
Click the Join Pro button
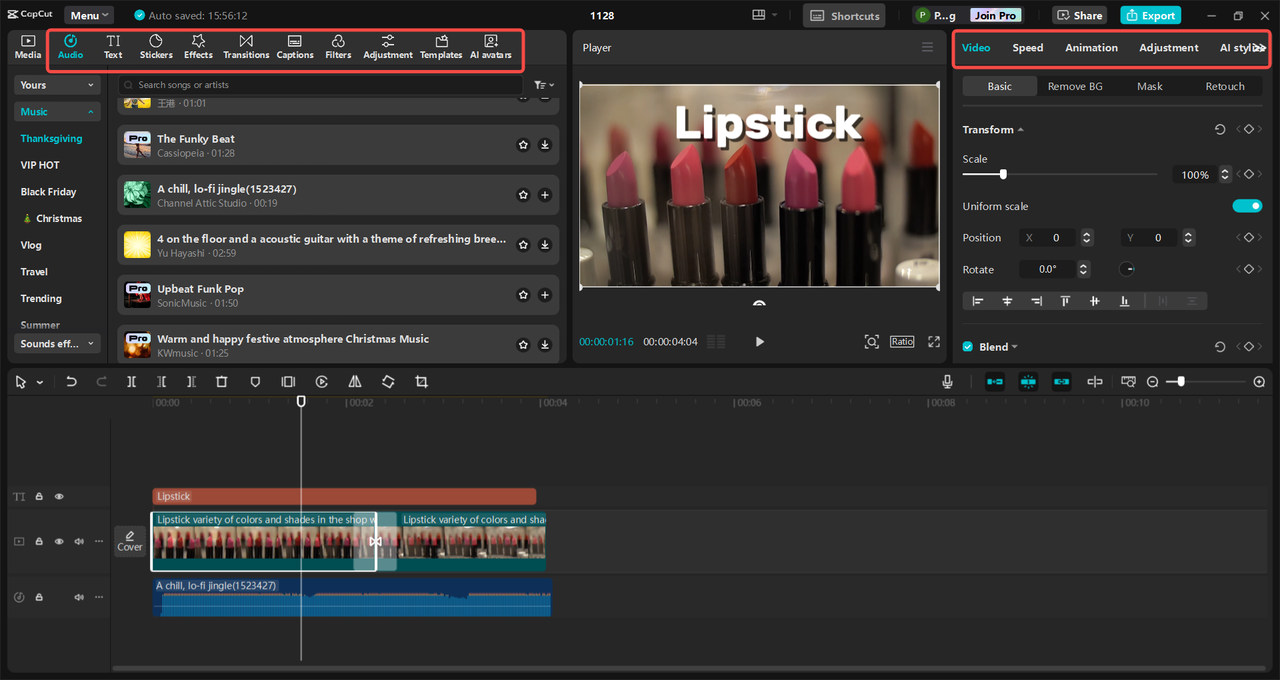(996, 15)
